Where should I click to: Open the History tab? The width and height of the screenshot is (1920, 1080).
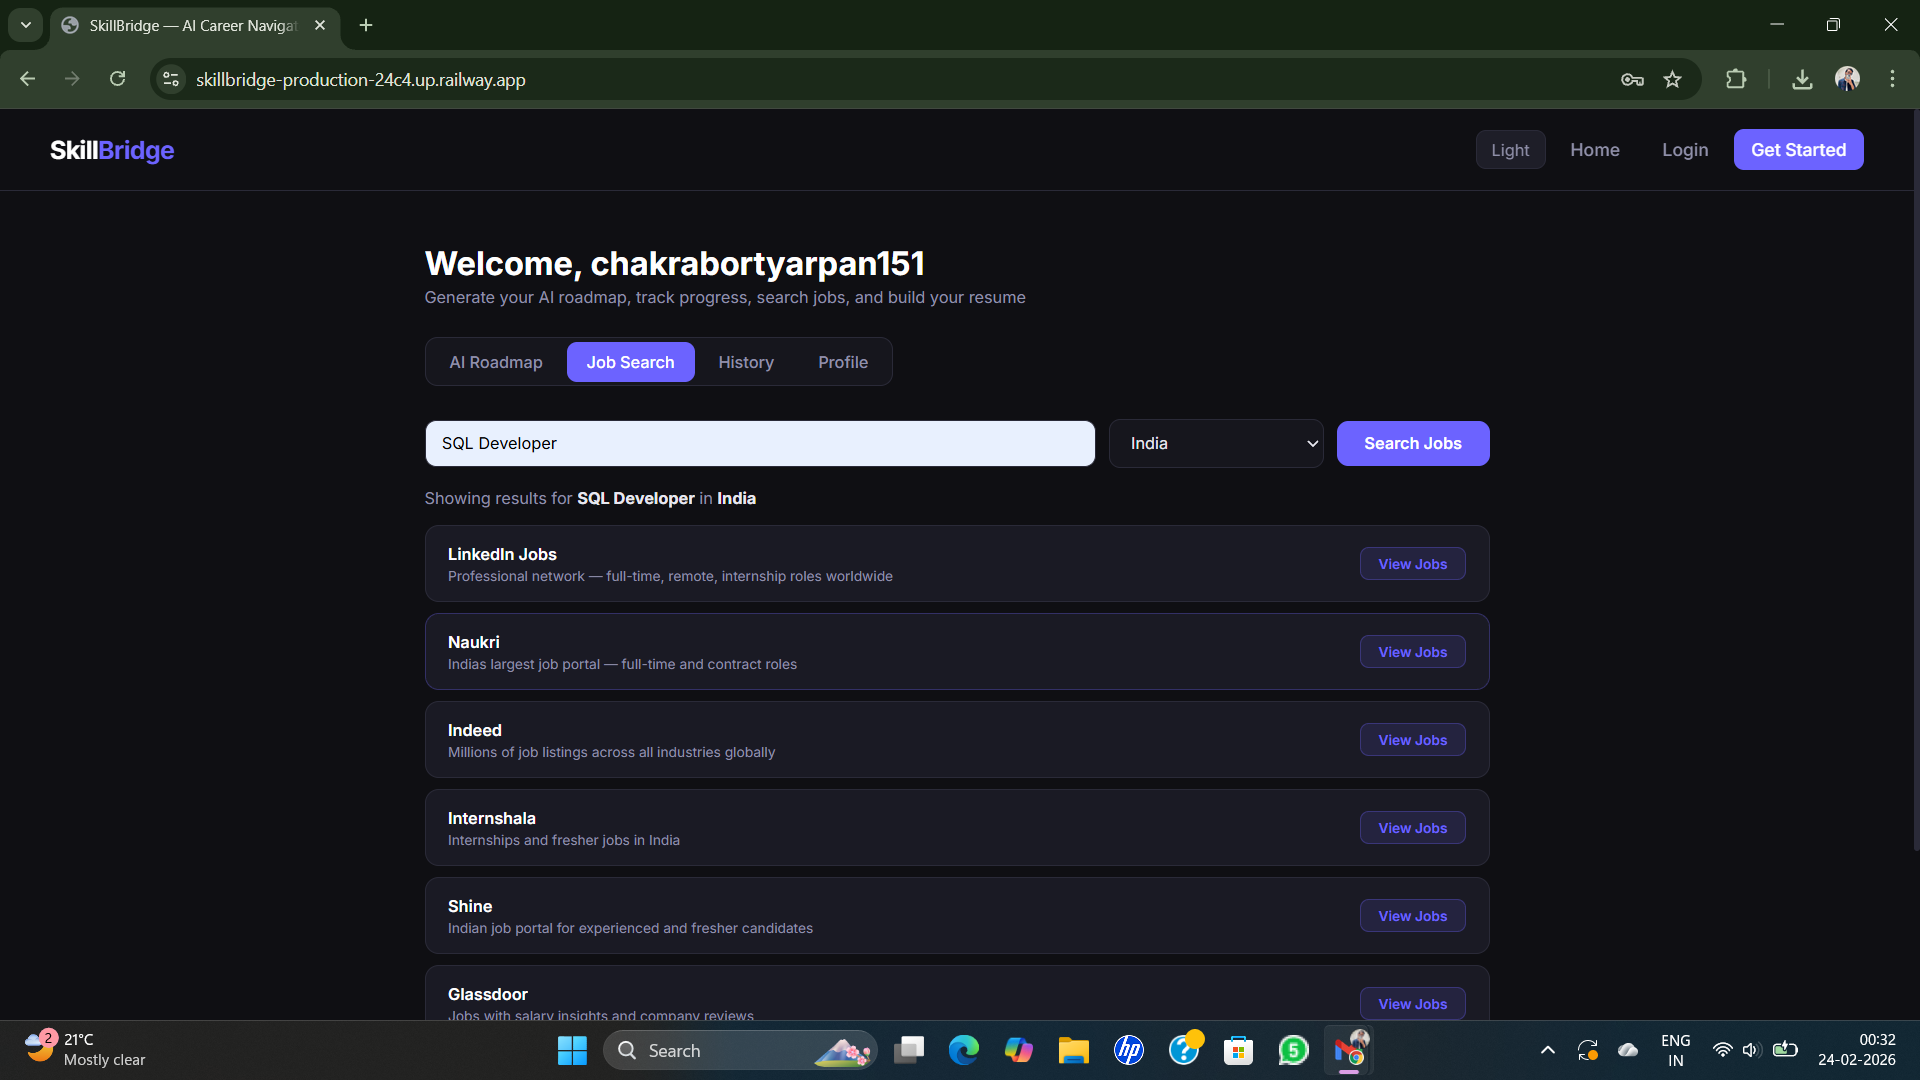point(746,362)
